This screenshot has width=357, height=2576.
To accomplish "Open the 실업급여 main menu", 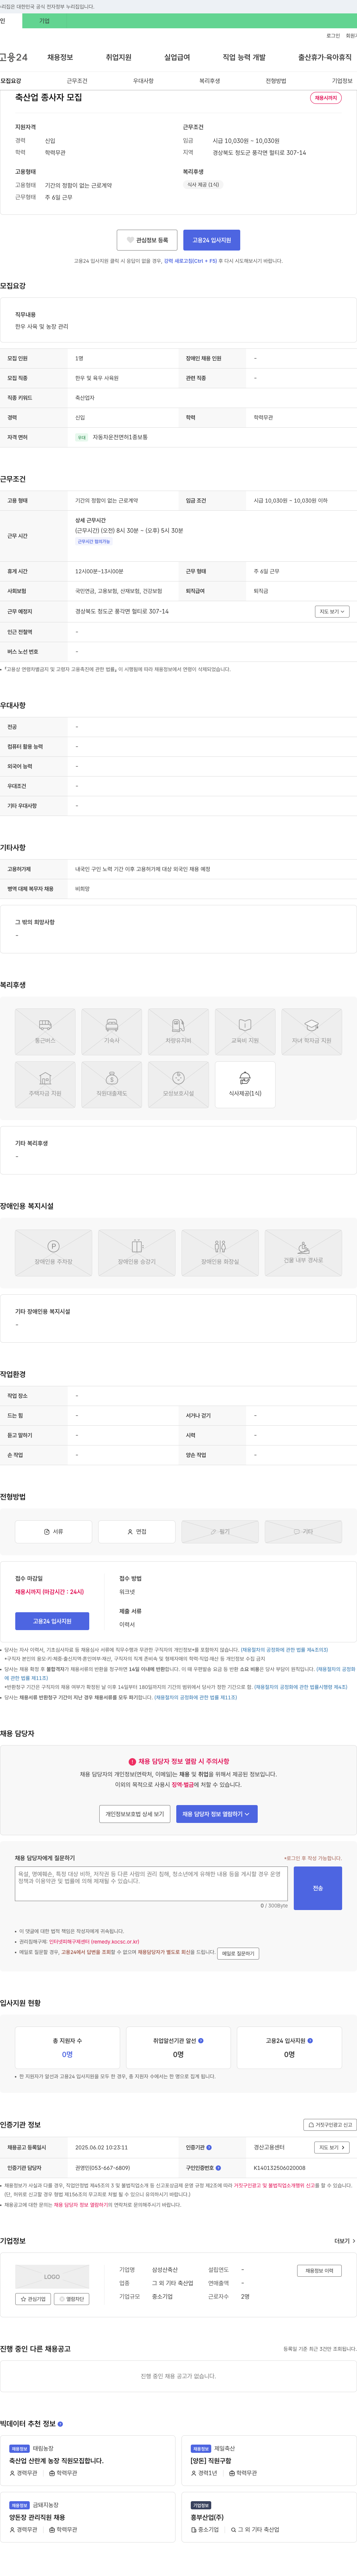I will (x=177, y=57).
